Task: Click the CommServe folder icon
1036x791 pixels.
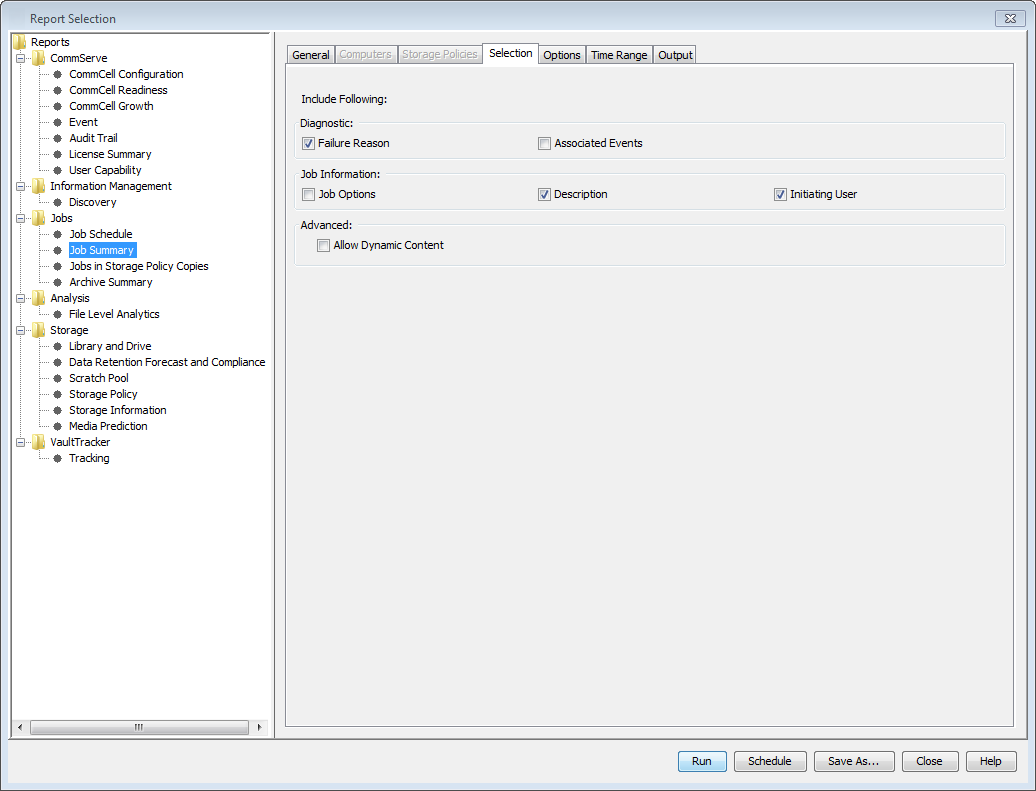Action: pyautogui.click(x=40, y=58)
